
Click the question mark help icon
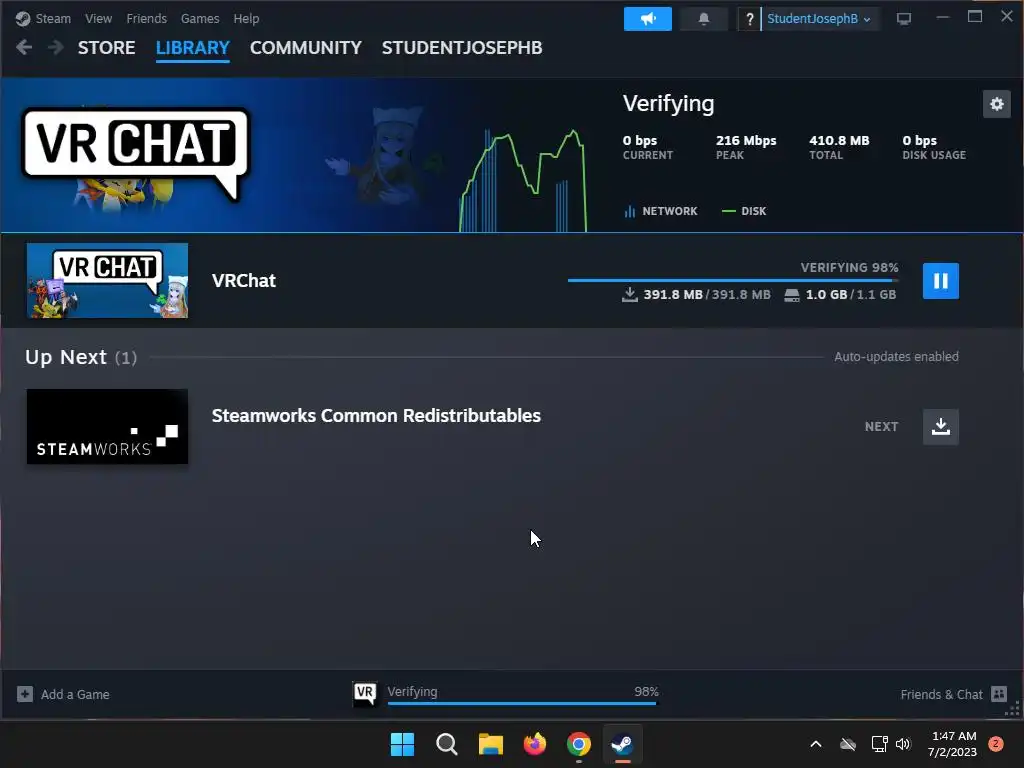click(x=750, y=19)
